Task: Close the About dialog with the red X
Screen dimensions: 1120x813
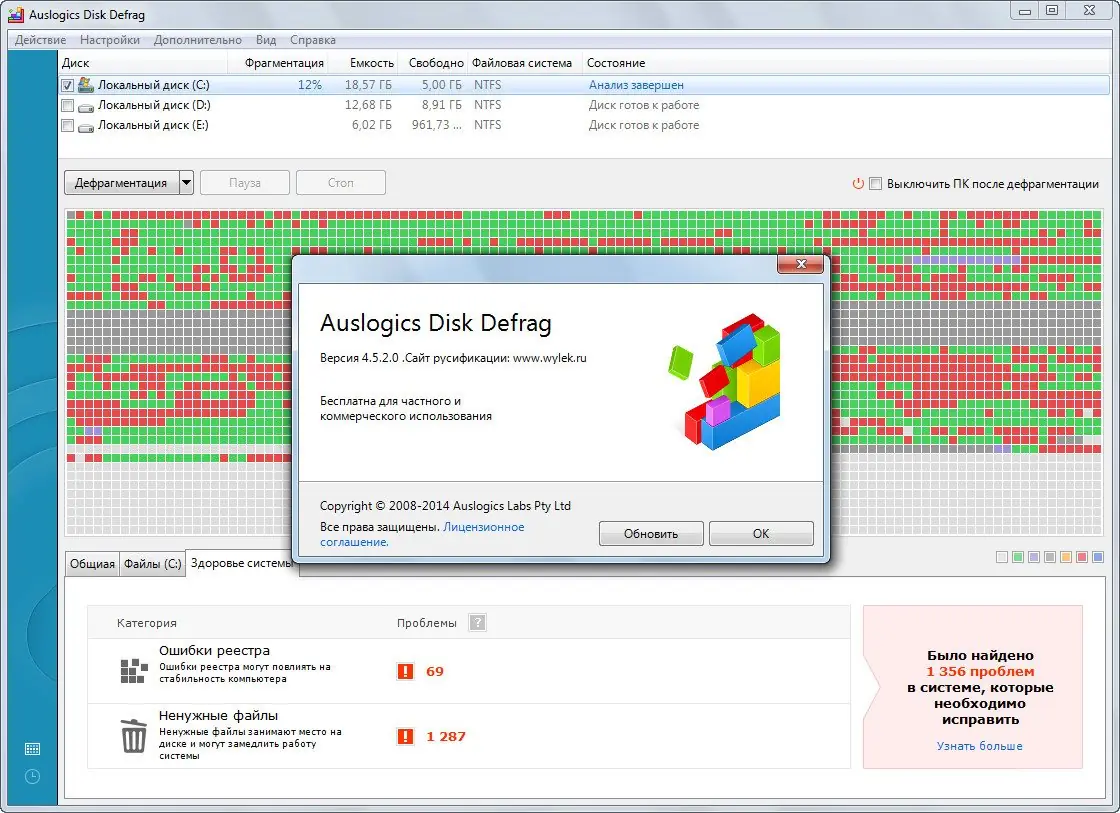Action: point(800,264)
